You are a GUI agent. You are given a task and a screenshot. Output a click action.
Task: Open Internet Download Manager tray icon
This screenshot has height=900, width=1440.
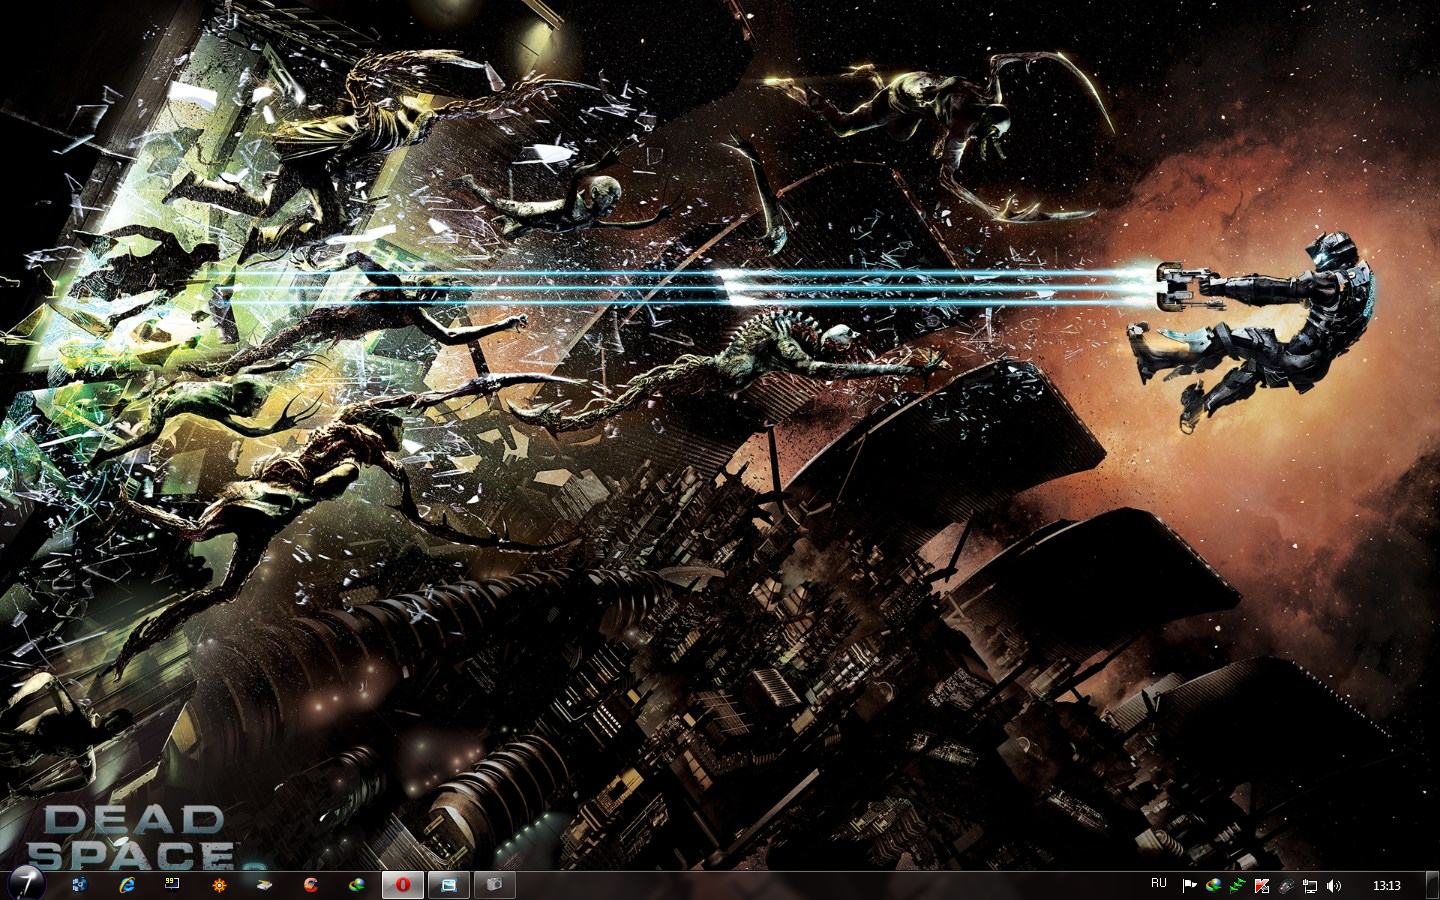click(1214, 886)
